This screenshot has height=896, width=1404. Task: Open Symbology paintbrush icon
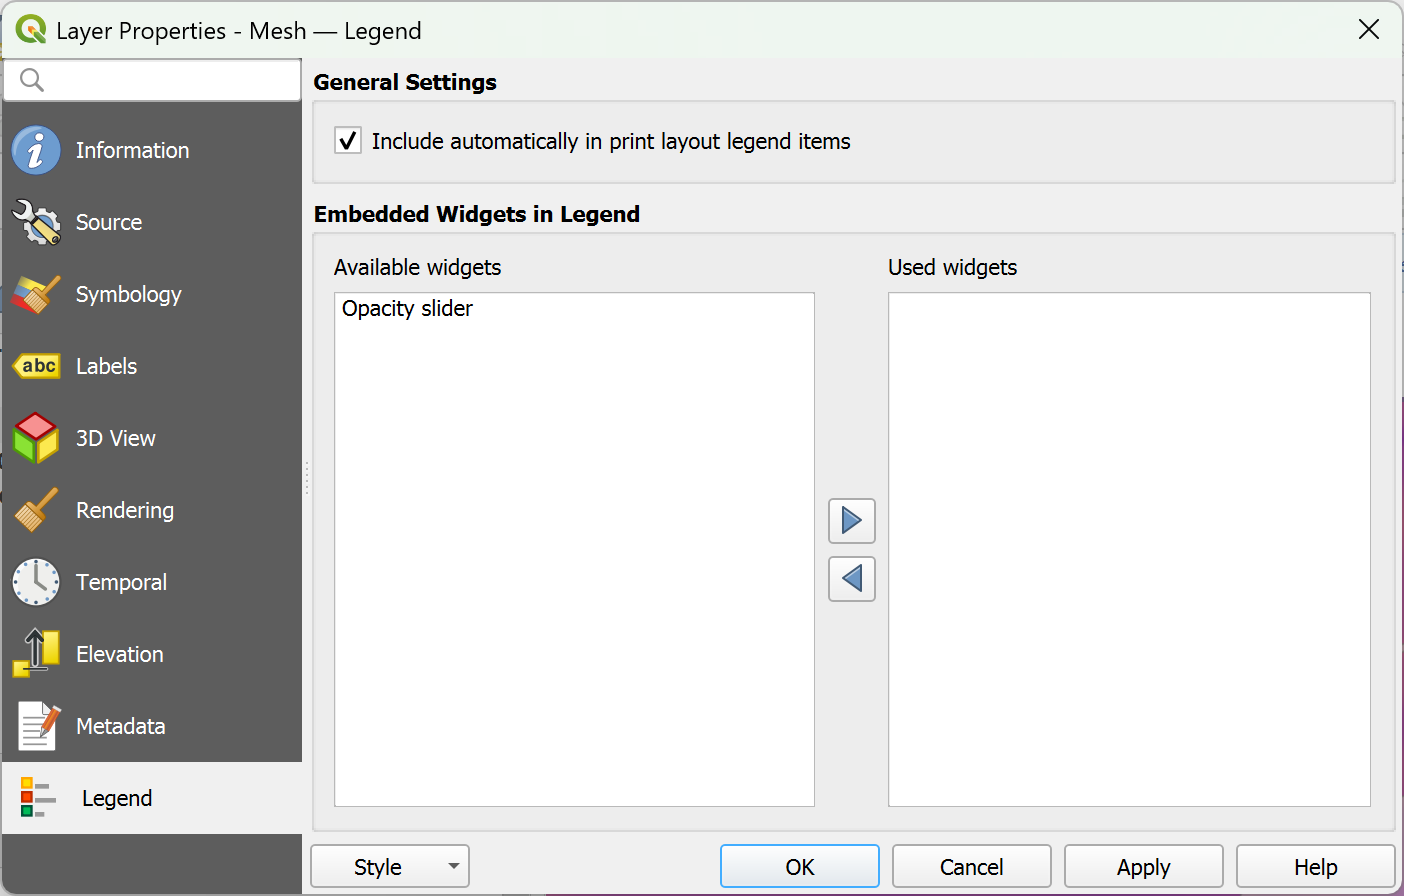36,294
